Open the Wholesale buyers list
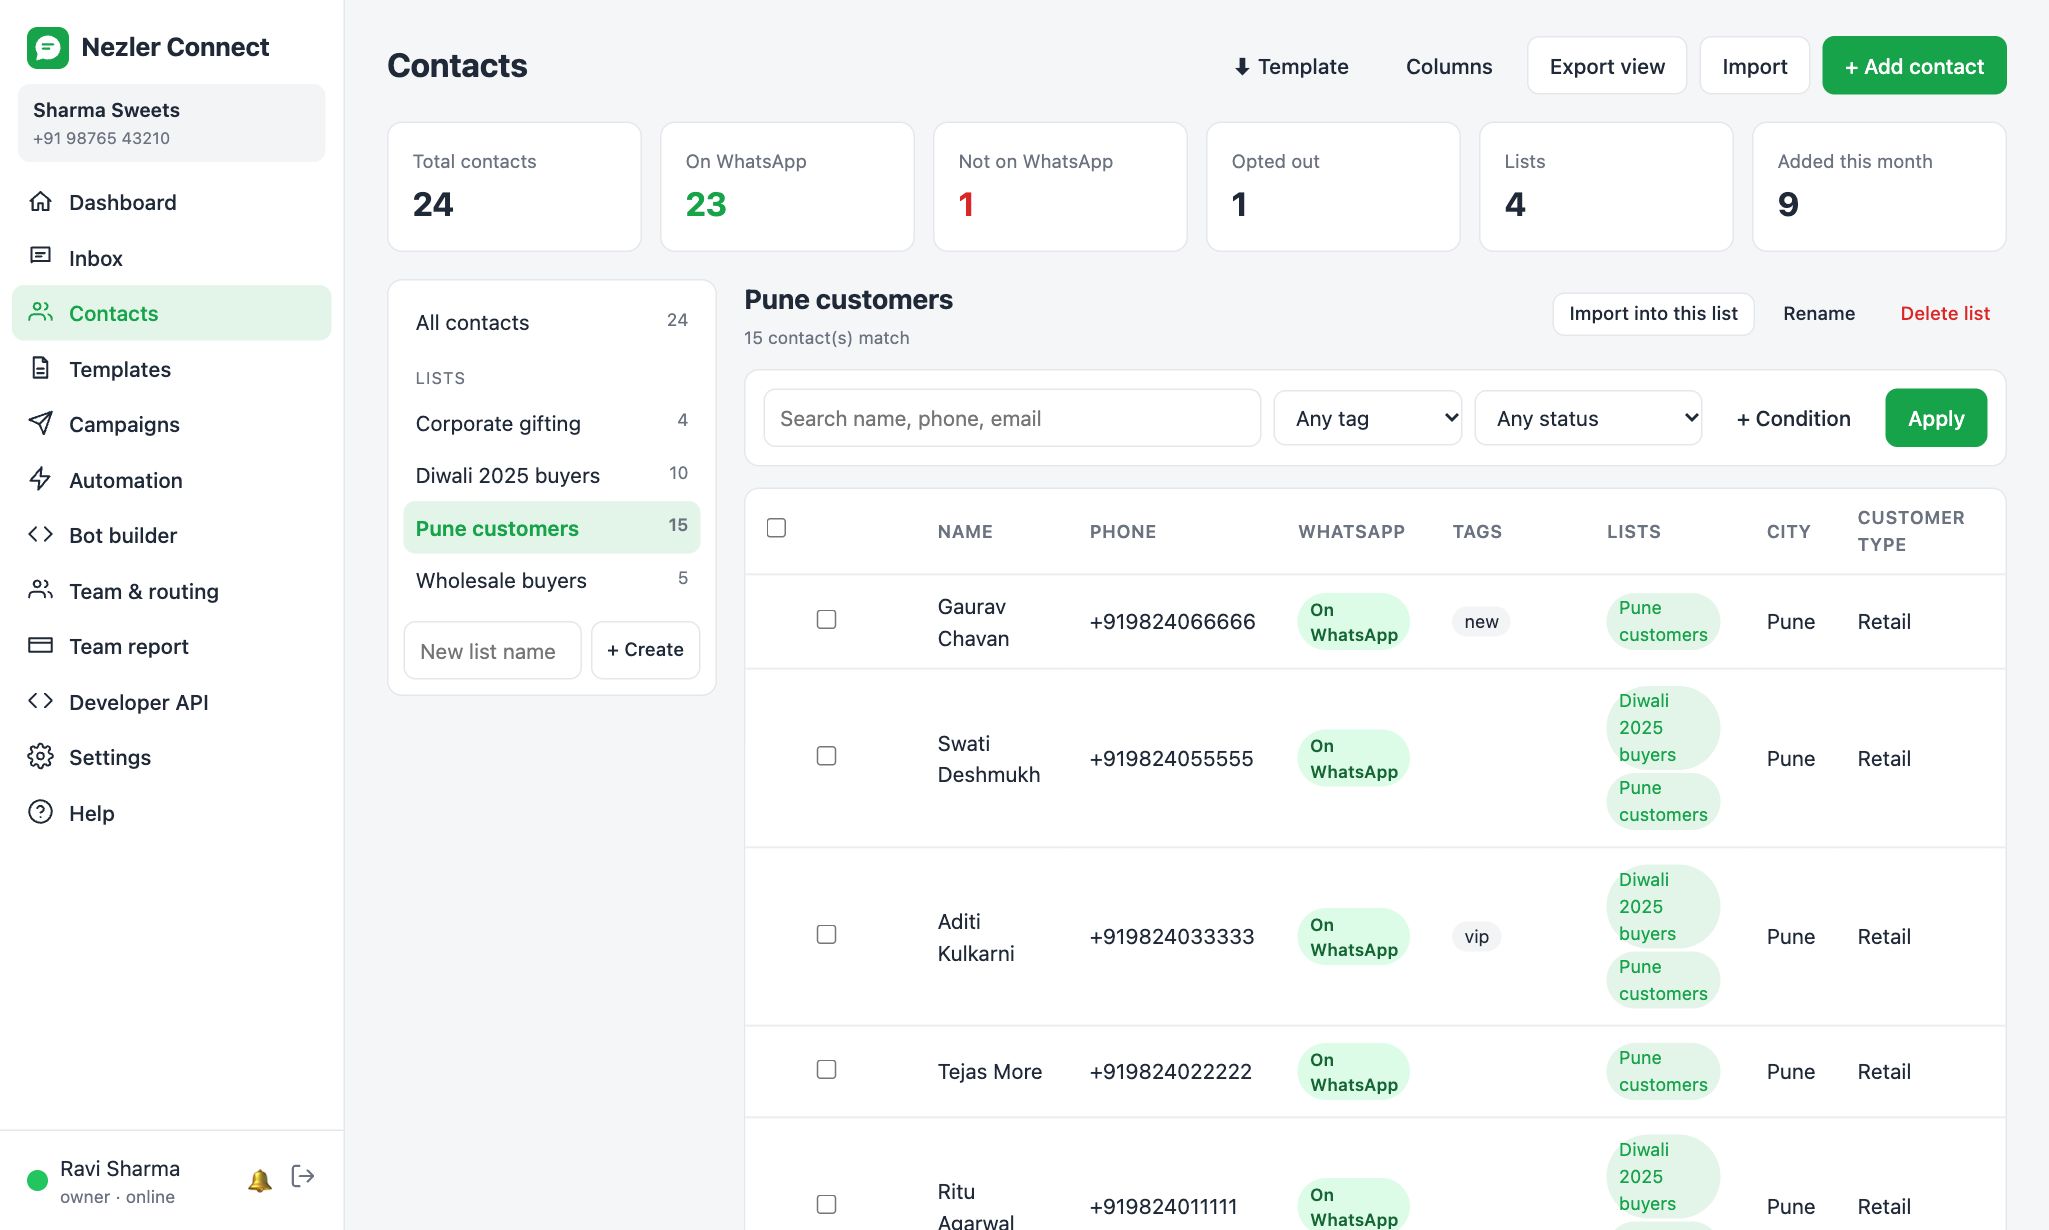Viewport: 2049px width, 1230px height. [552, 580]
